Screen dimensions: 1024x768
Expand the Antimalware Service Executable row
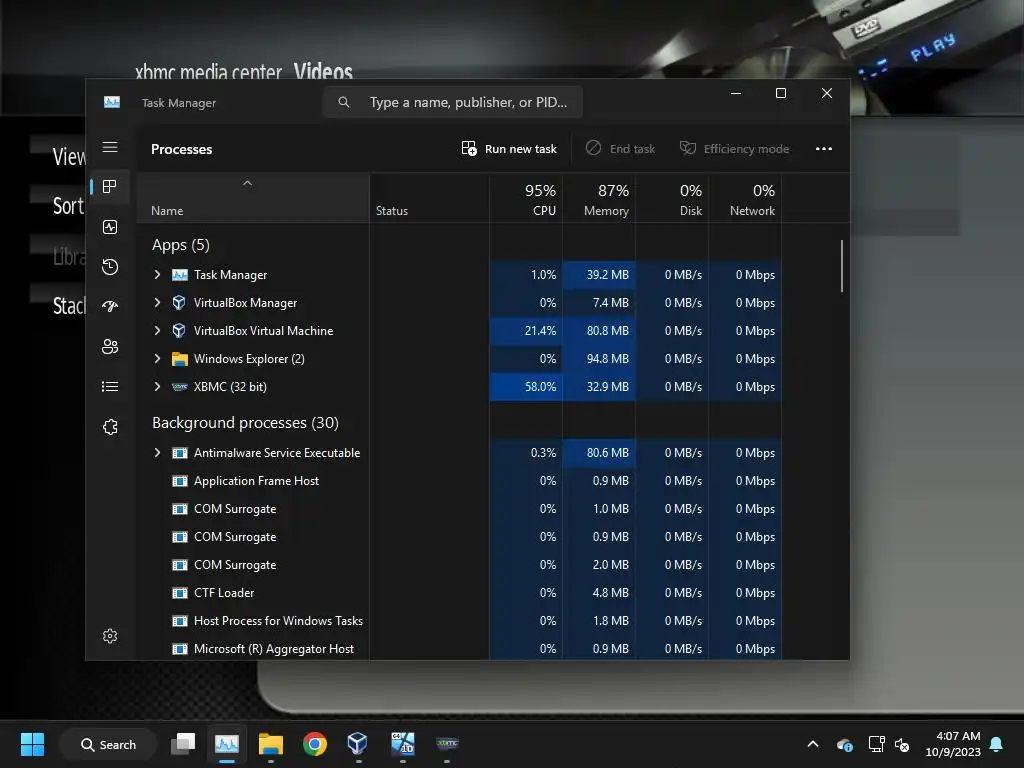click(157, 453)
